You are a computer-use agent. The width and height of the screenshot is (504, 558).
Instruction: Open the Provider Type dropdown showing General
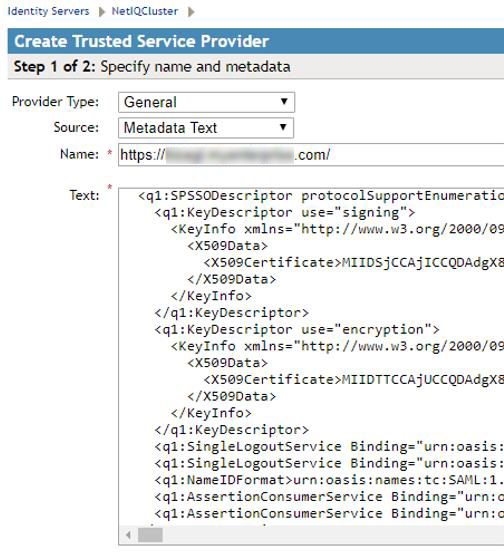206,102
